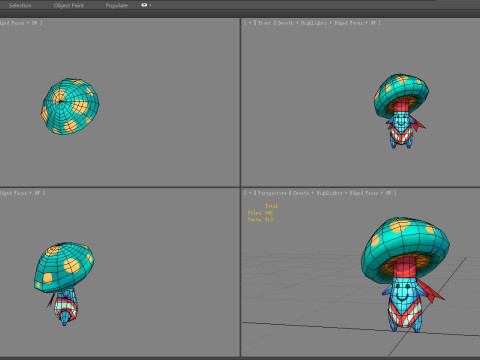Open the Front viewport Smooth + Highlights shading menu
This screenshot has height=360, width=480.
302,23
